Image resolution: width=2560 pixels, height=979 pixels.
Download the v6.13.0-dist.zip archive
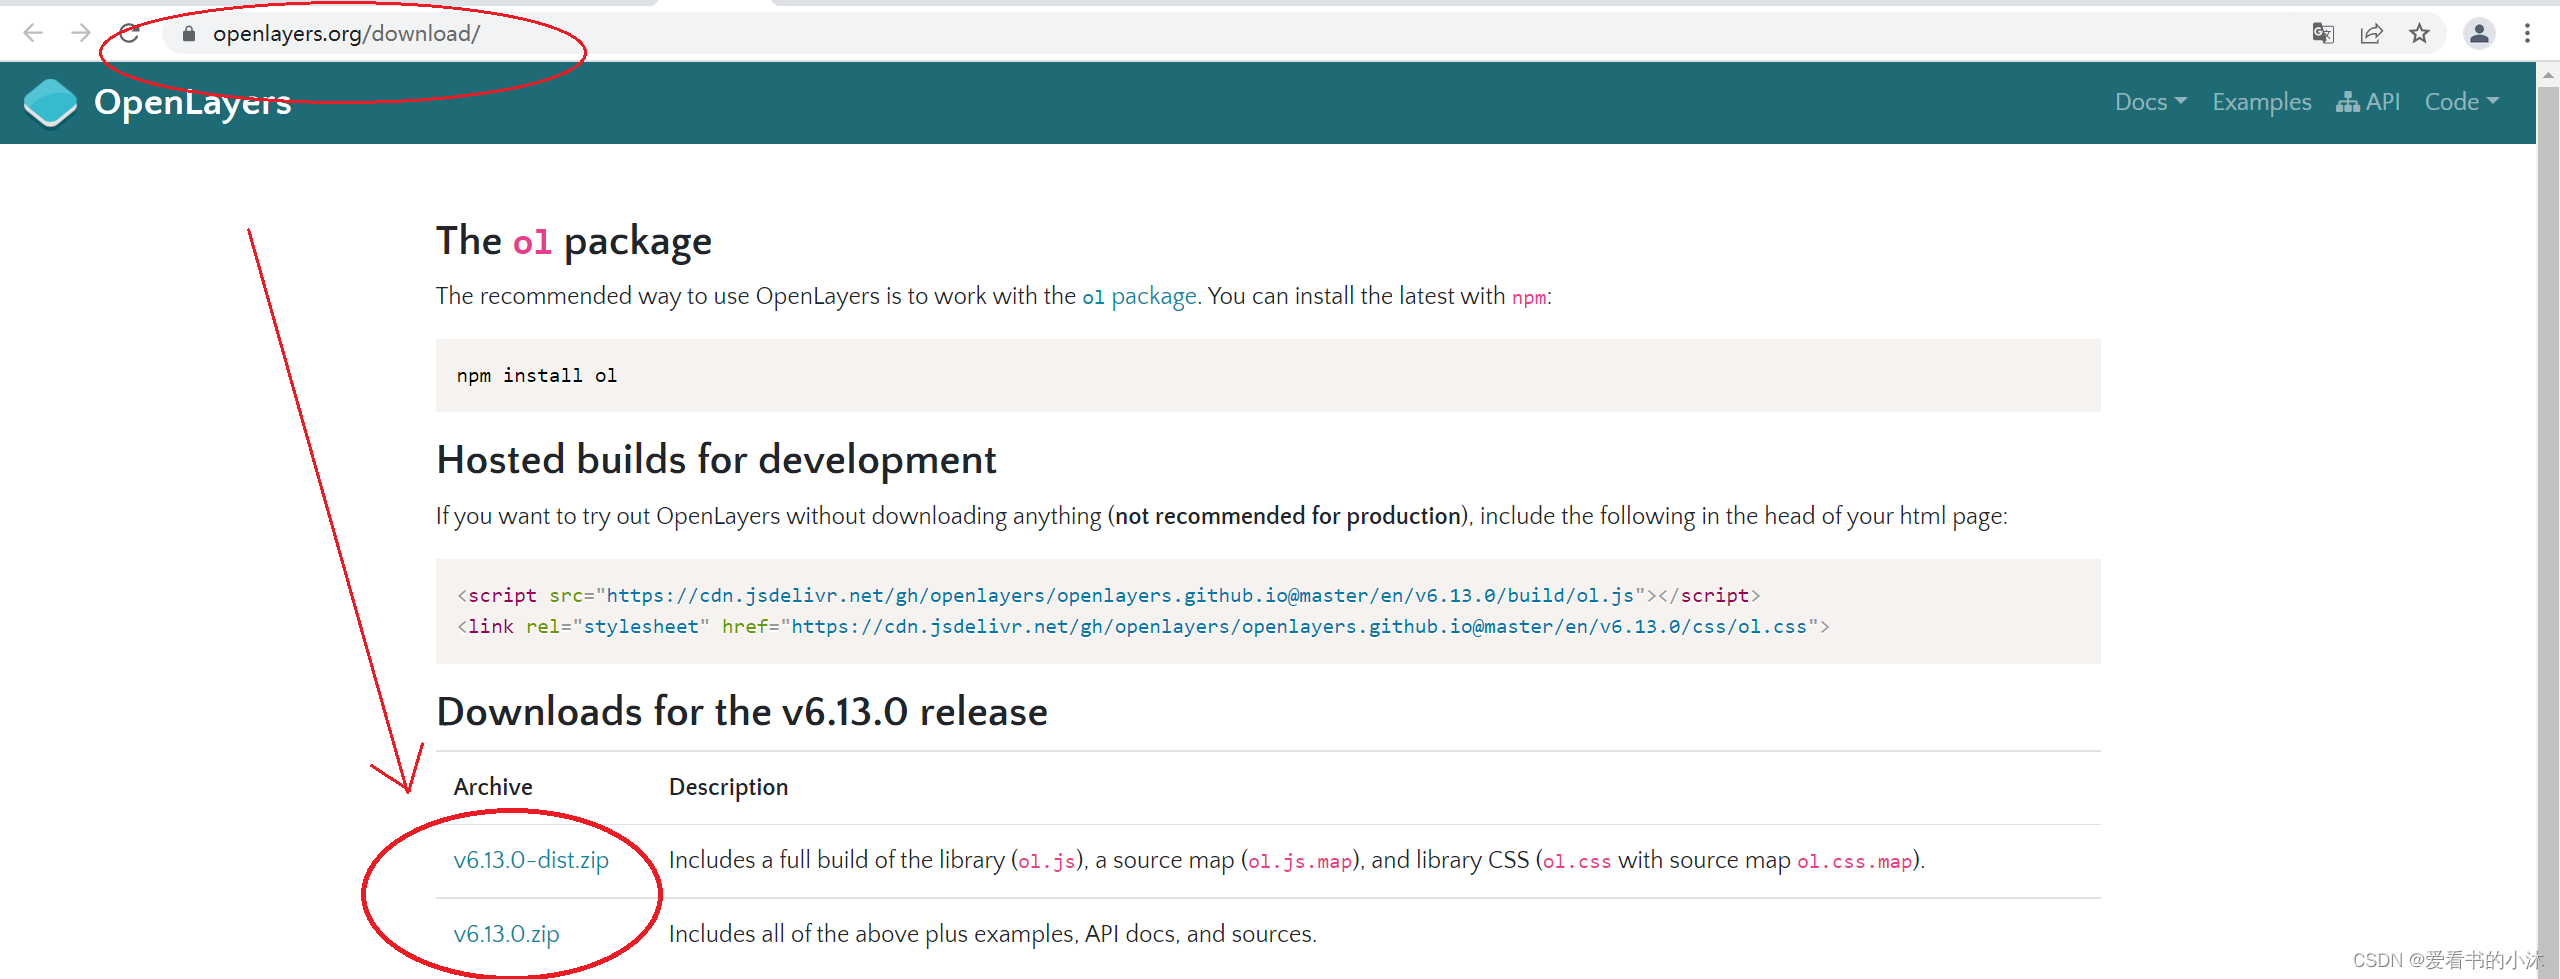pos(531,860)
